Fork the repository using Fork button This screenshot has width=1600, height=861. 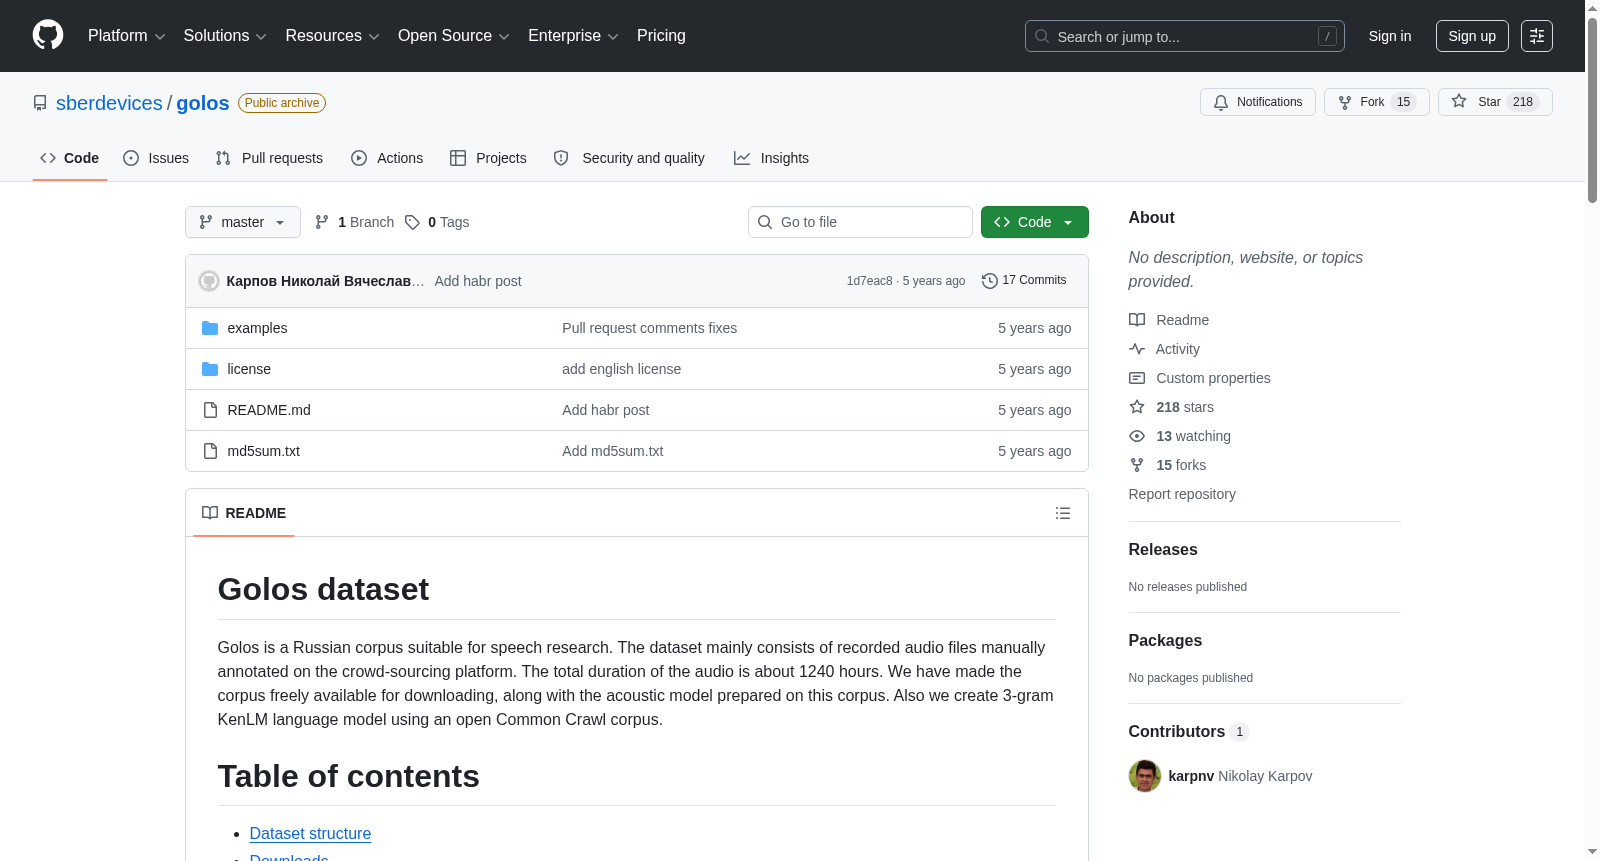[x=1376, y=102]
